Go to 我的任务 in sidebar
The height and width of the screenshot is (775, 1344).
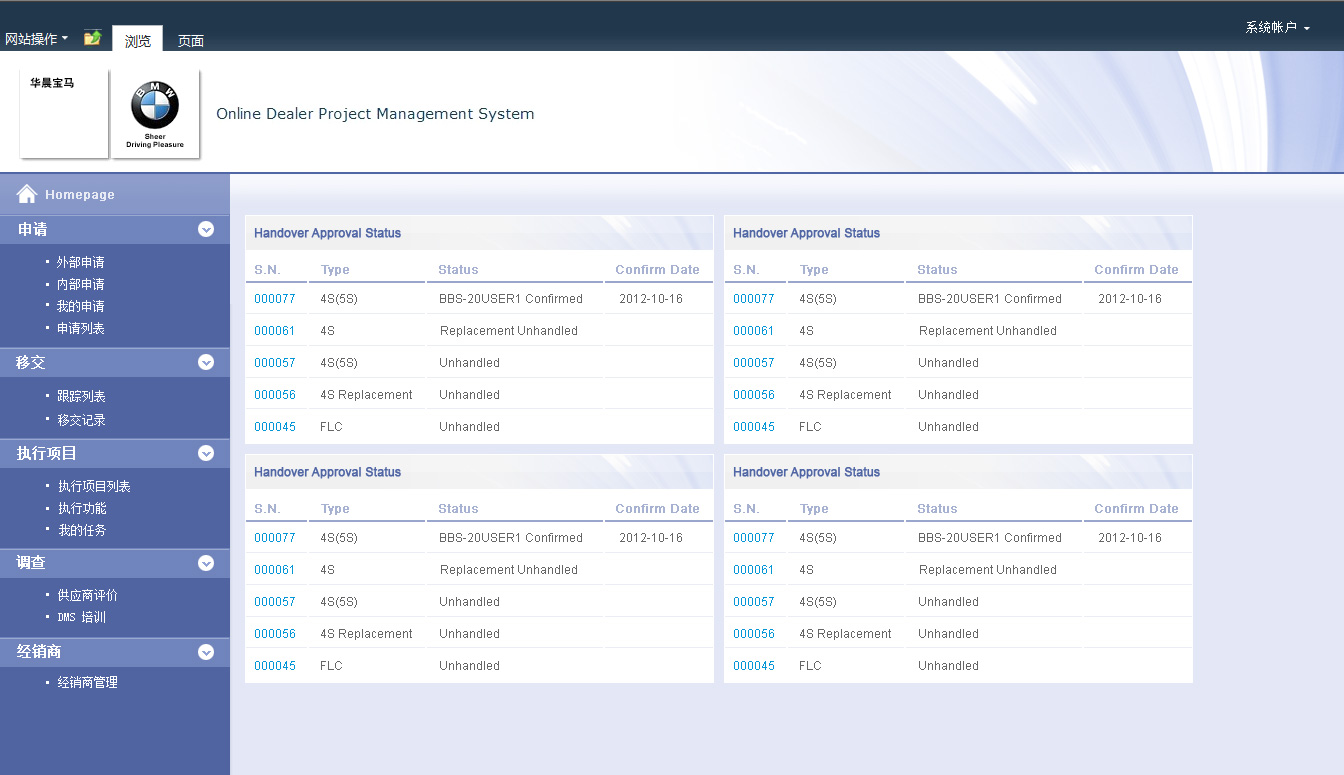click(81, 530)
